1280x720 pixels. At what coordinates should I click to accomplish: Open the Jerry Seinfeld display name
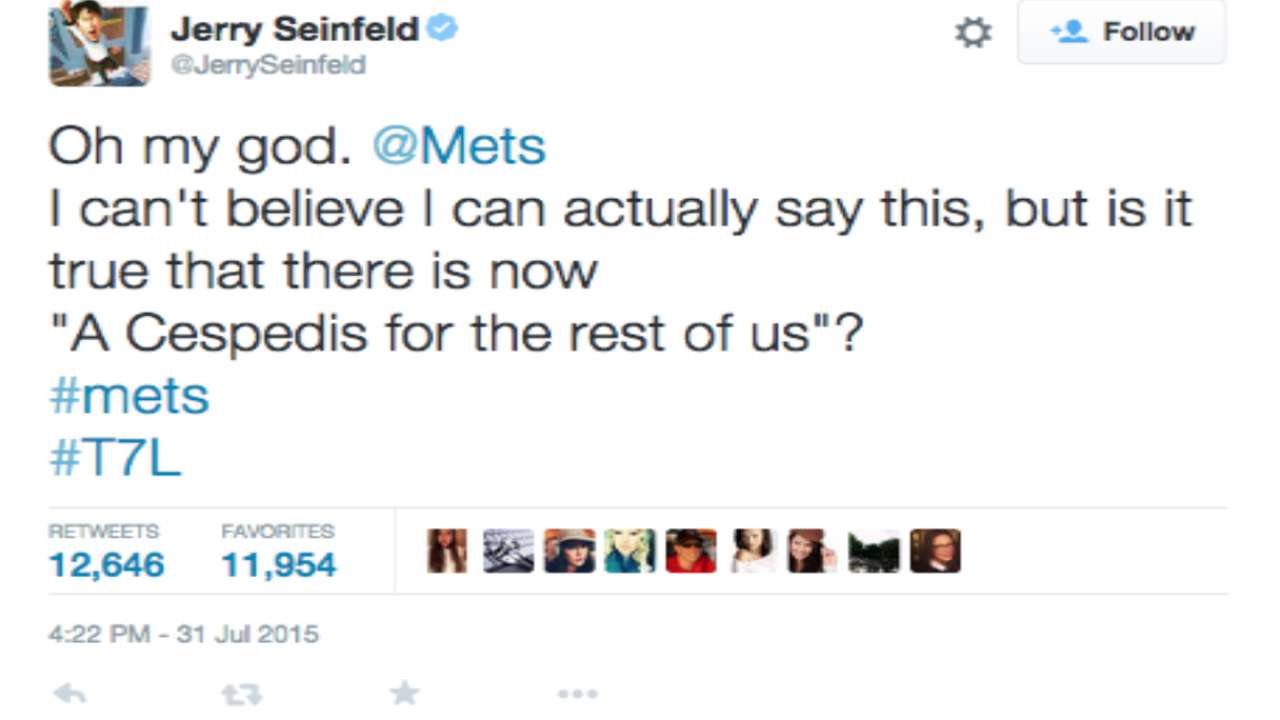click(294, 30)
